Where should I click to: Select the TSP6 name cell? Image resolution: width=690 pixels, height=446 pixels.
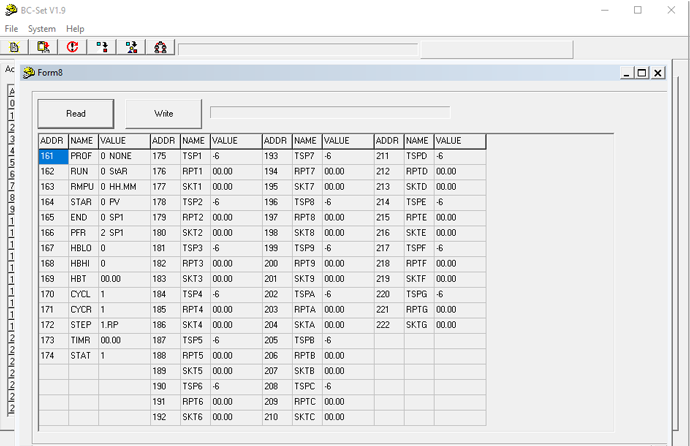point(195,386)
